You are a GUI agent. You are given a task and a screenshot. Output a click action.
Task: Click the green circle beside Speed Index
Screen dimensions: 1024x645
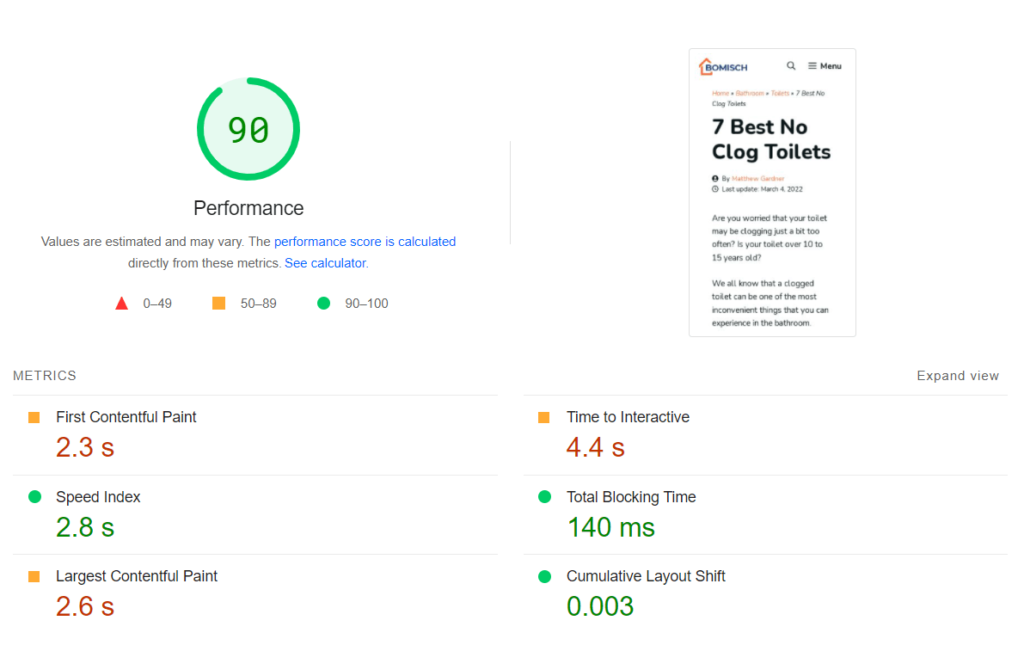click(34, 497)
